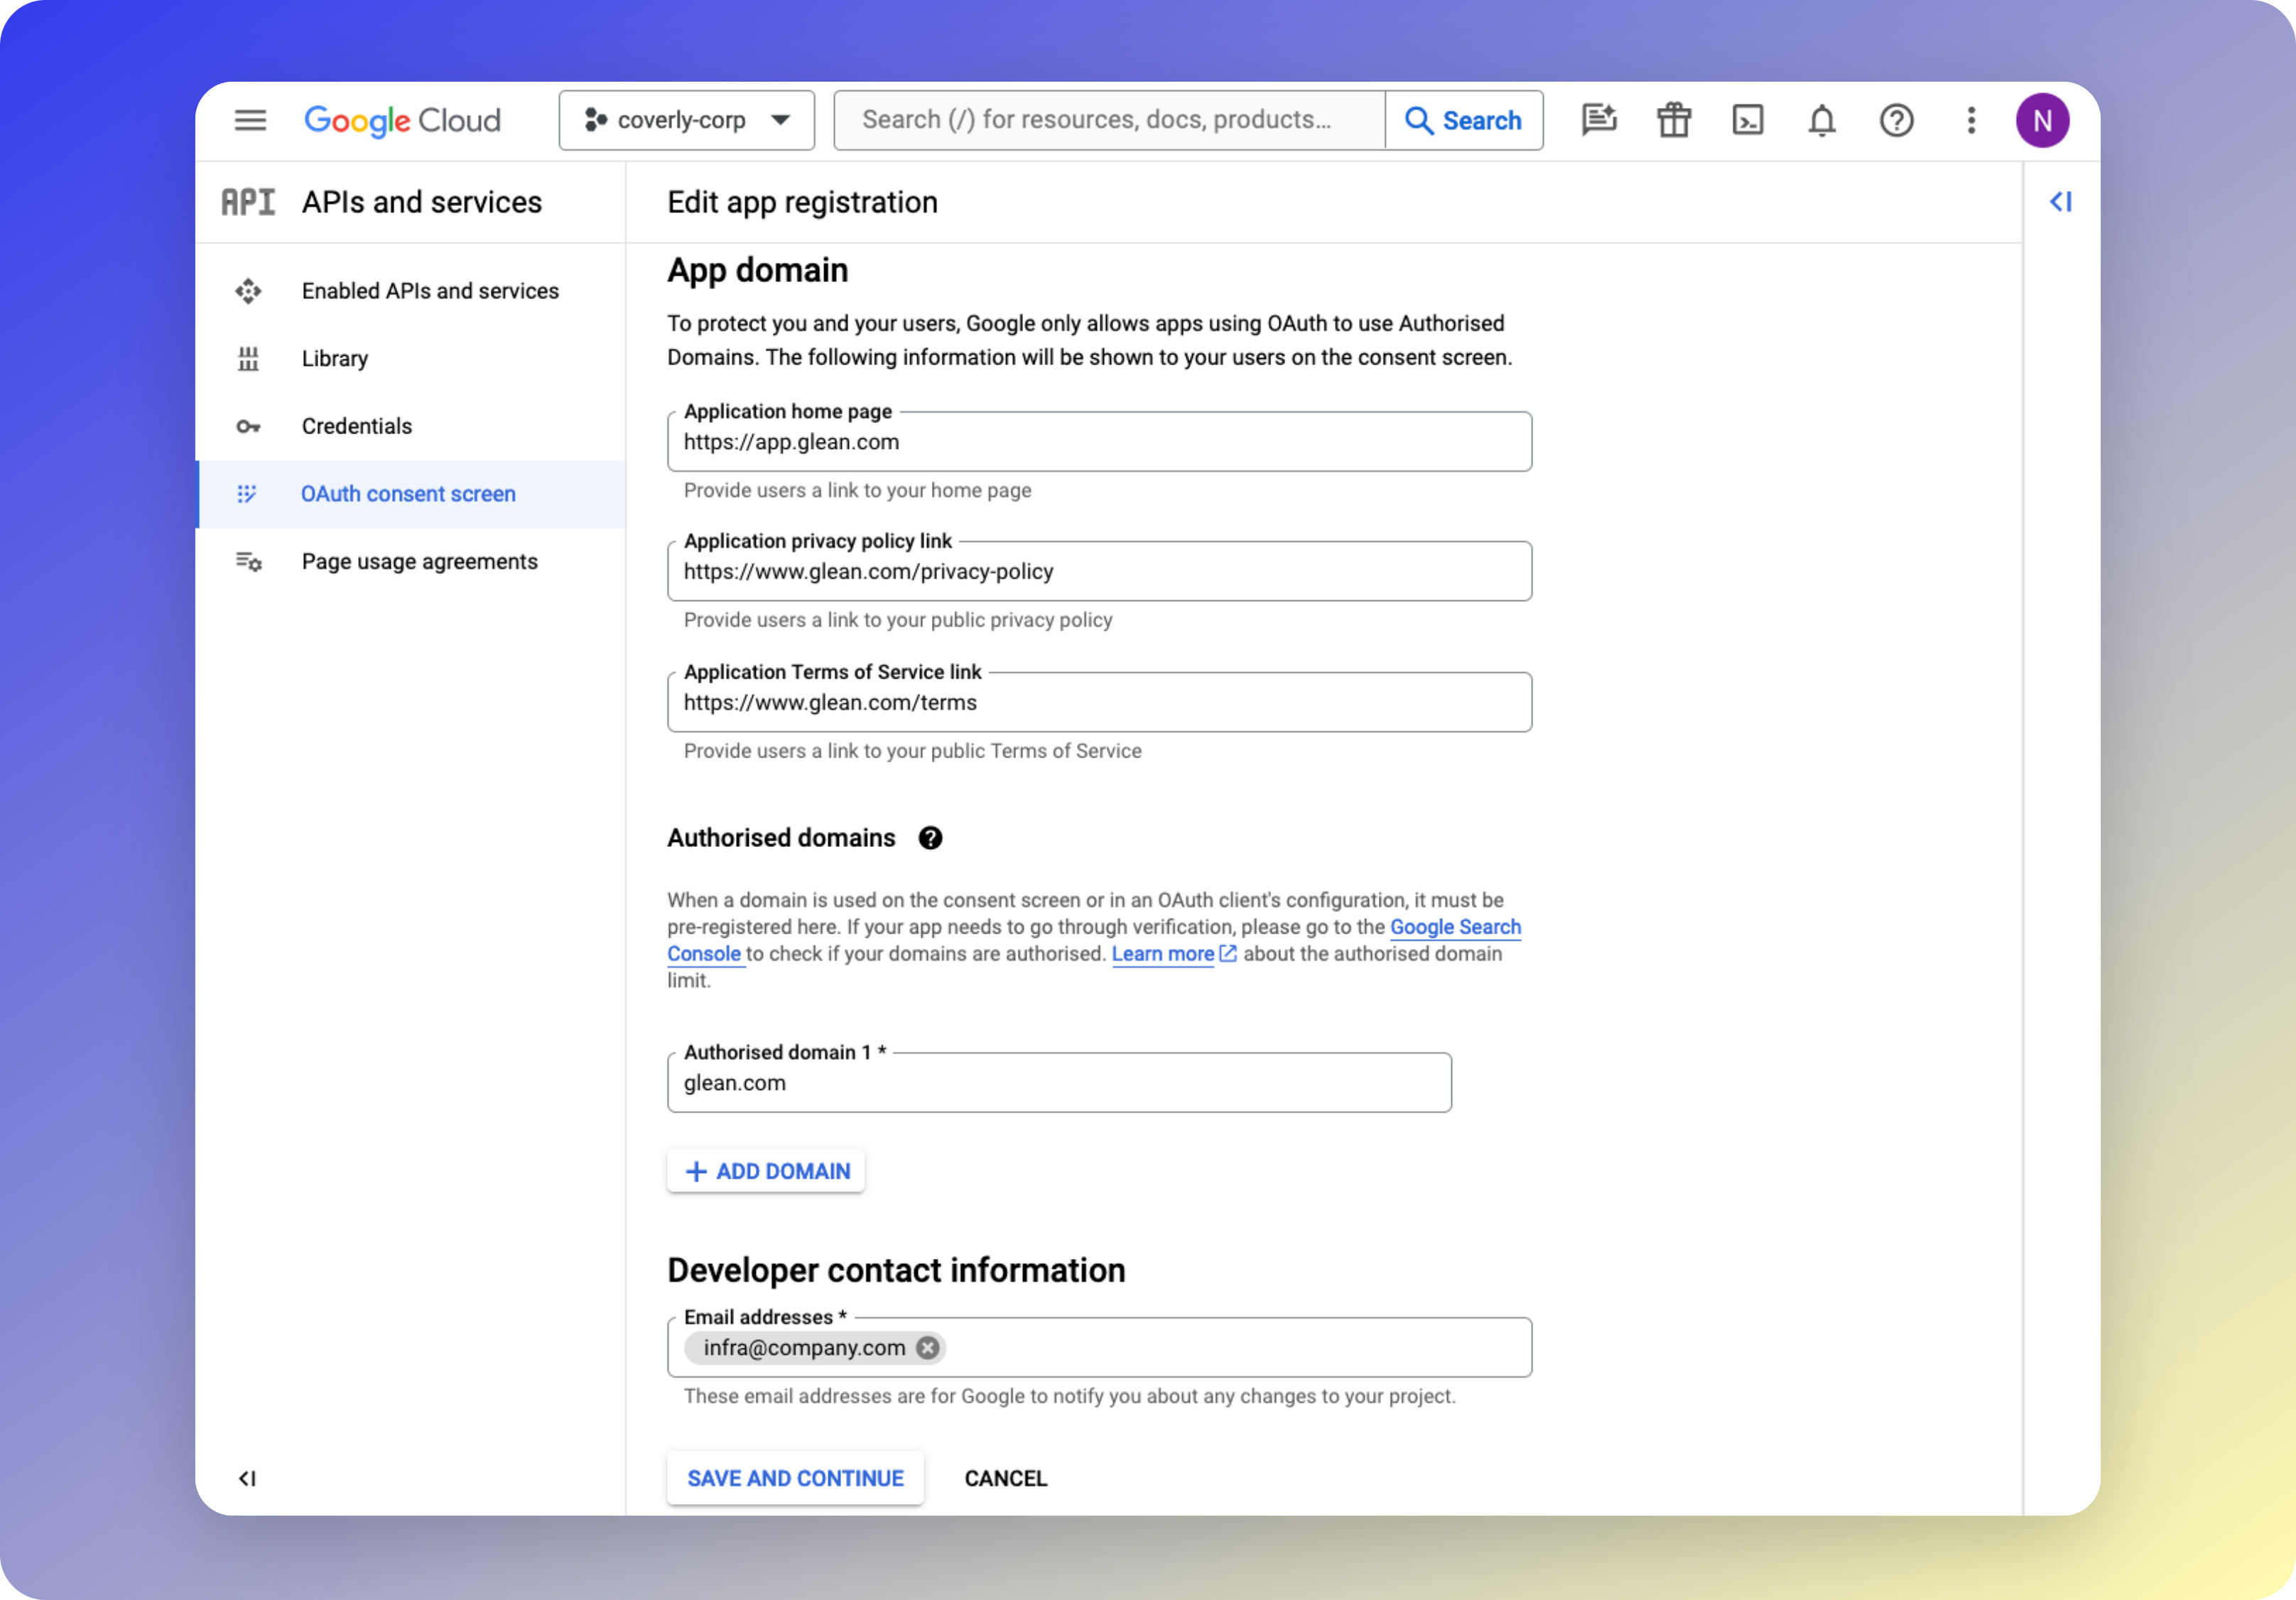The image size is (2296, 1600).
Task: Select OAuth consent screen in sidebar
Action: (408, 493)
